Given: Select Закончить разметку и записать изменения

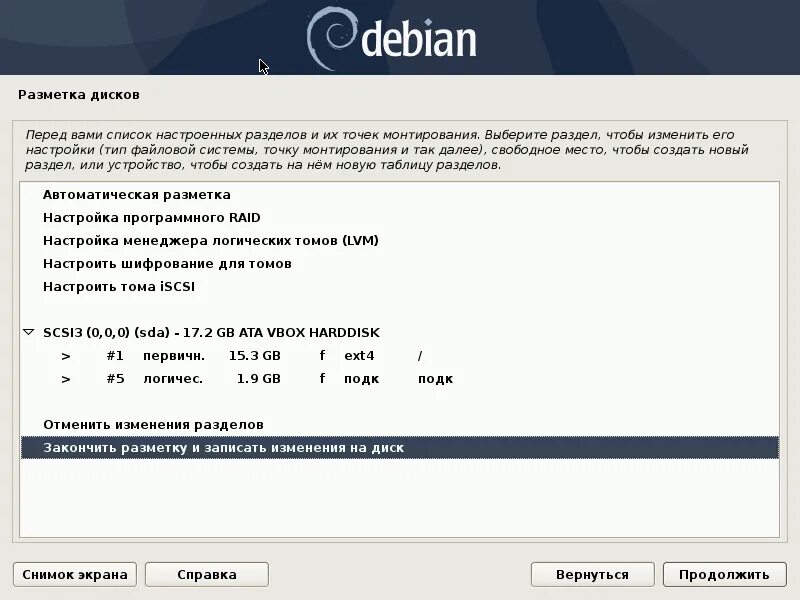Looking at the screenshot, I should pyautogui.click(x=400, y=447).
